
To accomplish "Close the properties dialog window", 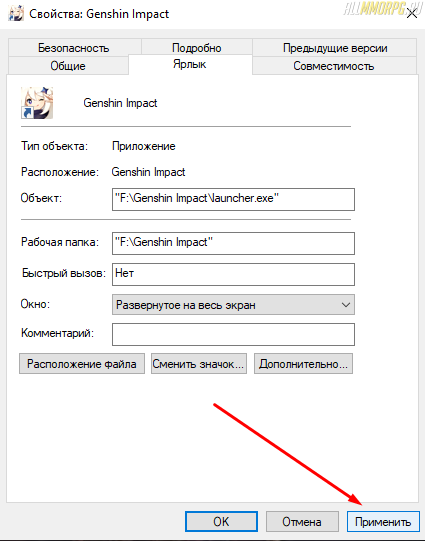I will coord(412,14).
